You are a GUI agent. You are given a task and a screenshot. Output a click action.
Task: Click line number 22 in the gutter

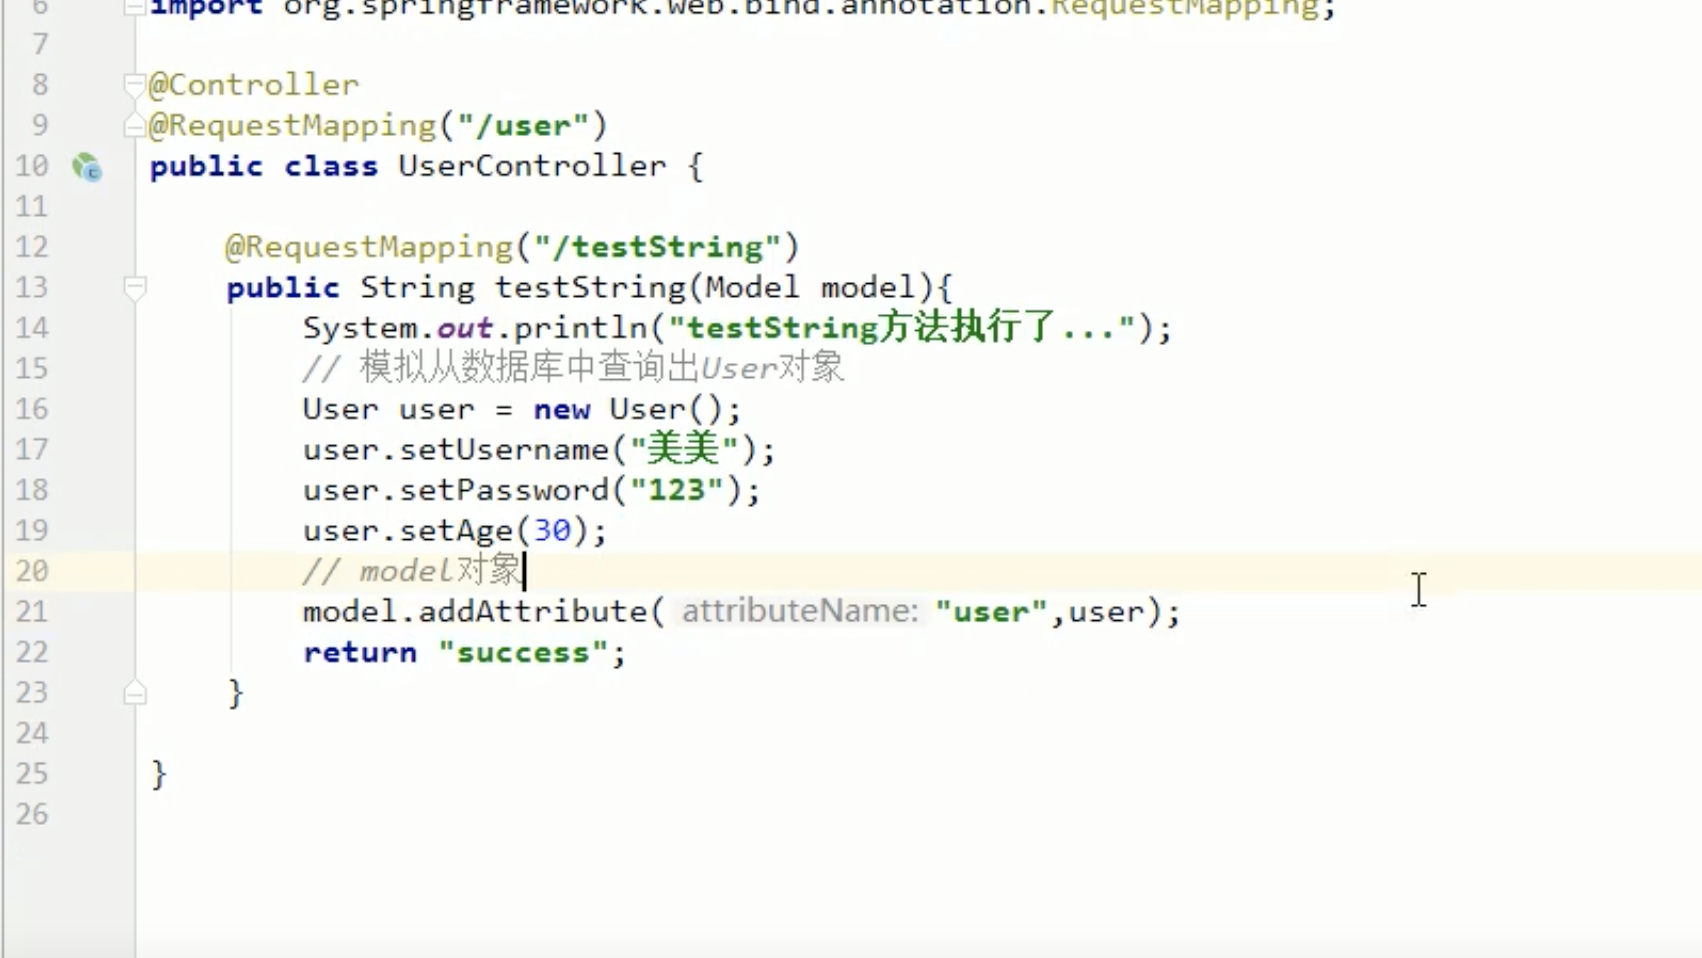coord(32,652)
